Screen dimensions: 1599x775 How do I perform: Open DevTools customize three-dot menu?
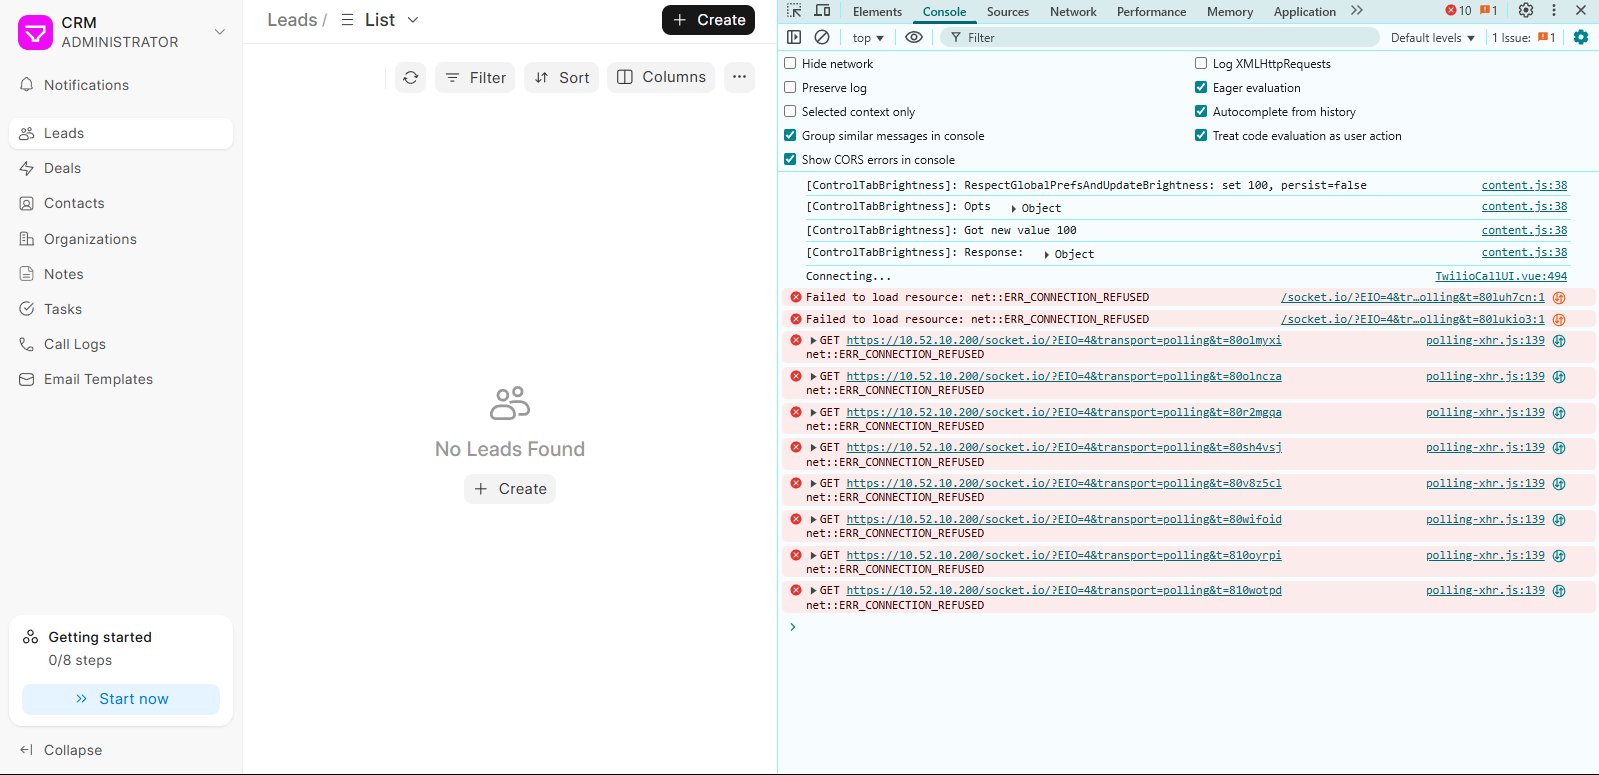[x=1554, y=10]
